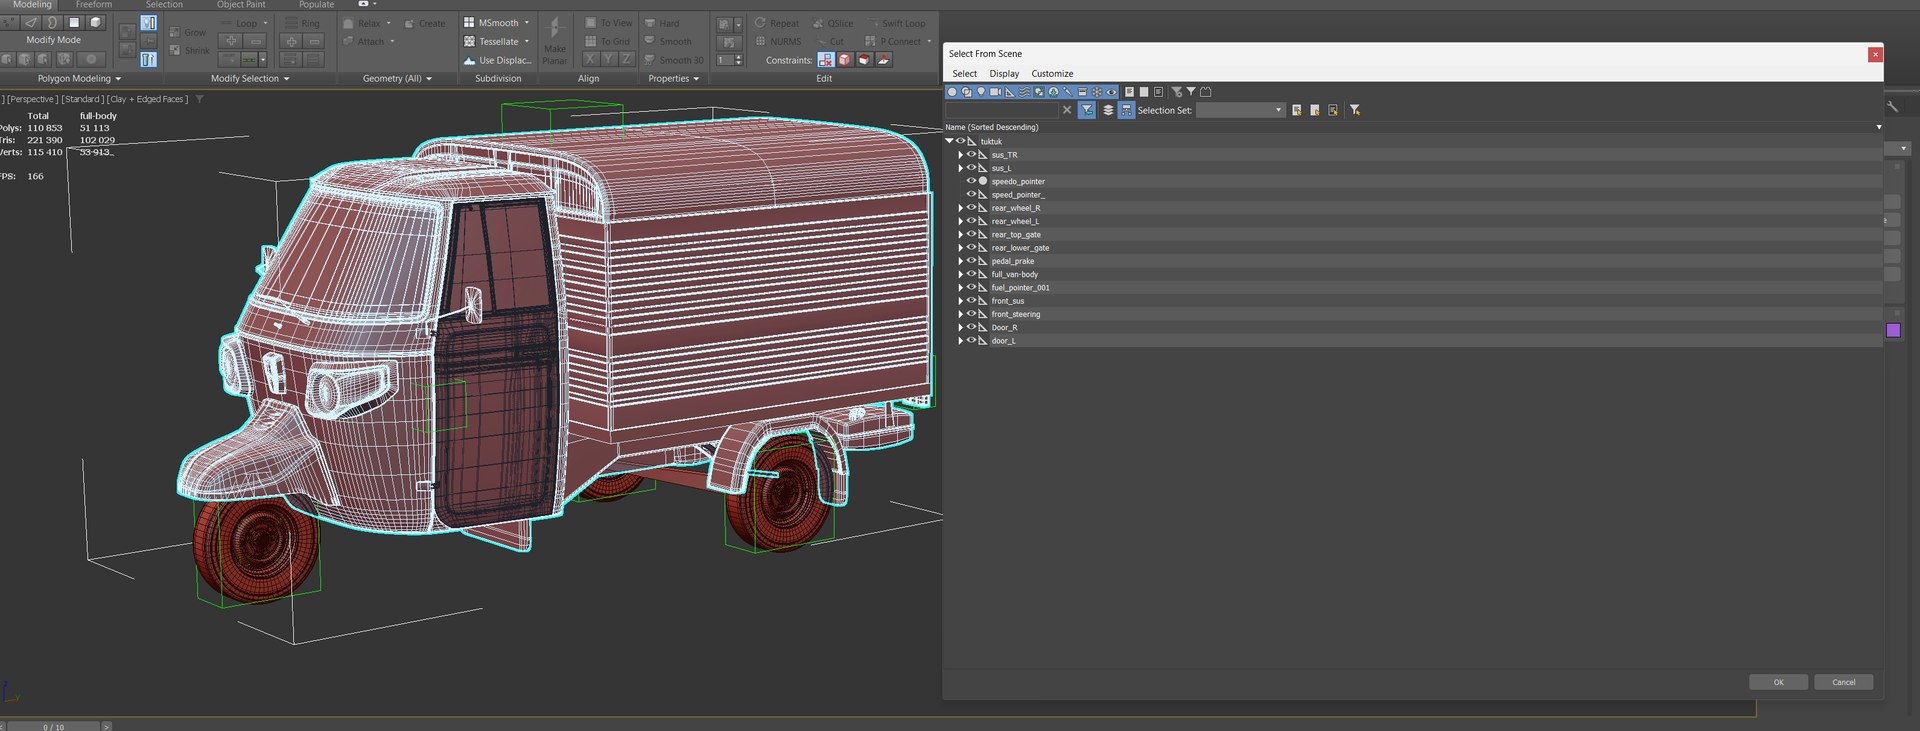This screenshot has height=731, width=1920.
Task: Switch to Sort by Layer view icon
Action: coord(1108,110)
